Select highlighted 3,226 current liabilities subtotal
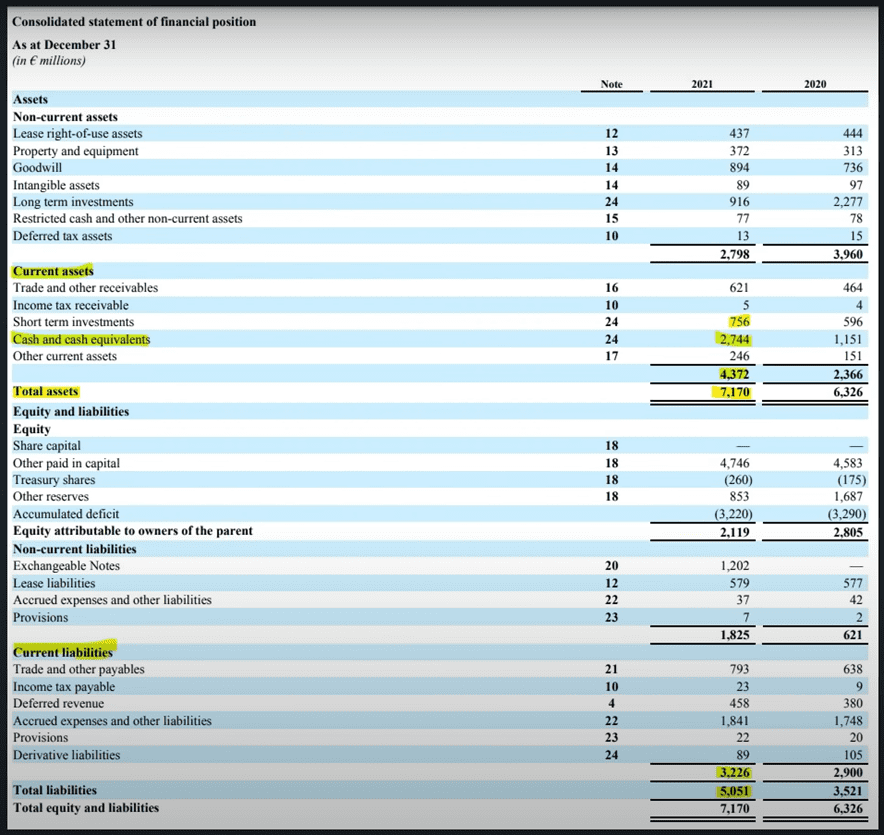Image resolution: width=884 pixels, height=835 pixels. coord(734,773)
